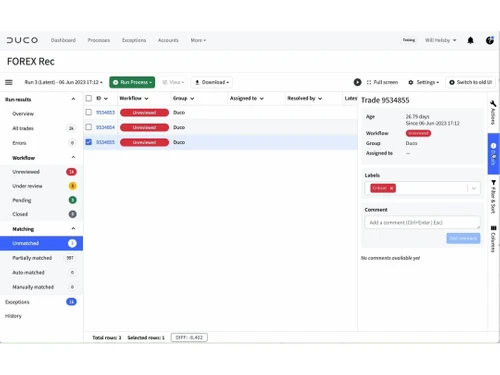Enter Full screen mode
The width and height of the screenshot is (500, 375).
[382, 82]
